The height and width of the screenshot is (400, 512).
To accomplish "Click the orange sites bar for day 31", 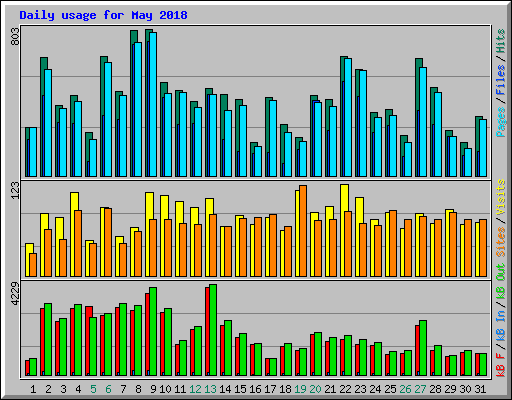I will click(x=483, y=248).
